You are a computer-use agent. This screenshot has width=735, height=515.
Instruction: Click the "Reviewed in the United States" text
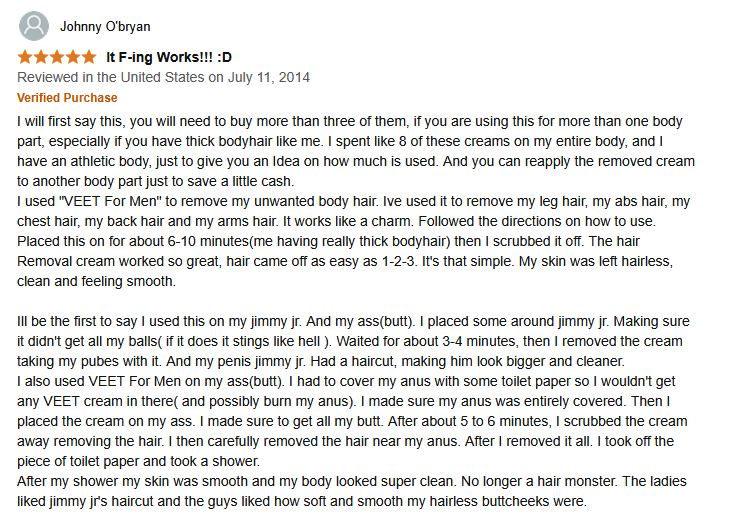pos(111,77)
